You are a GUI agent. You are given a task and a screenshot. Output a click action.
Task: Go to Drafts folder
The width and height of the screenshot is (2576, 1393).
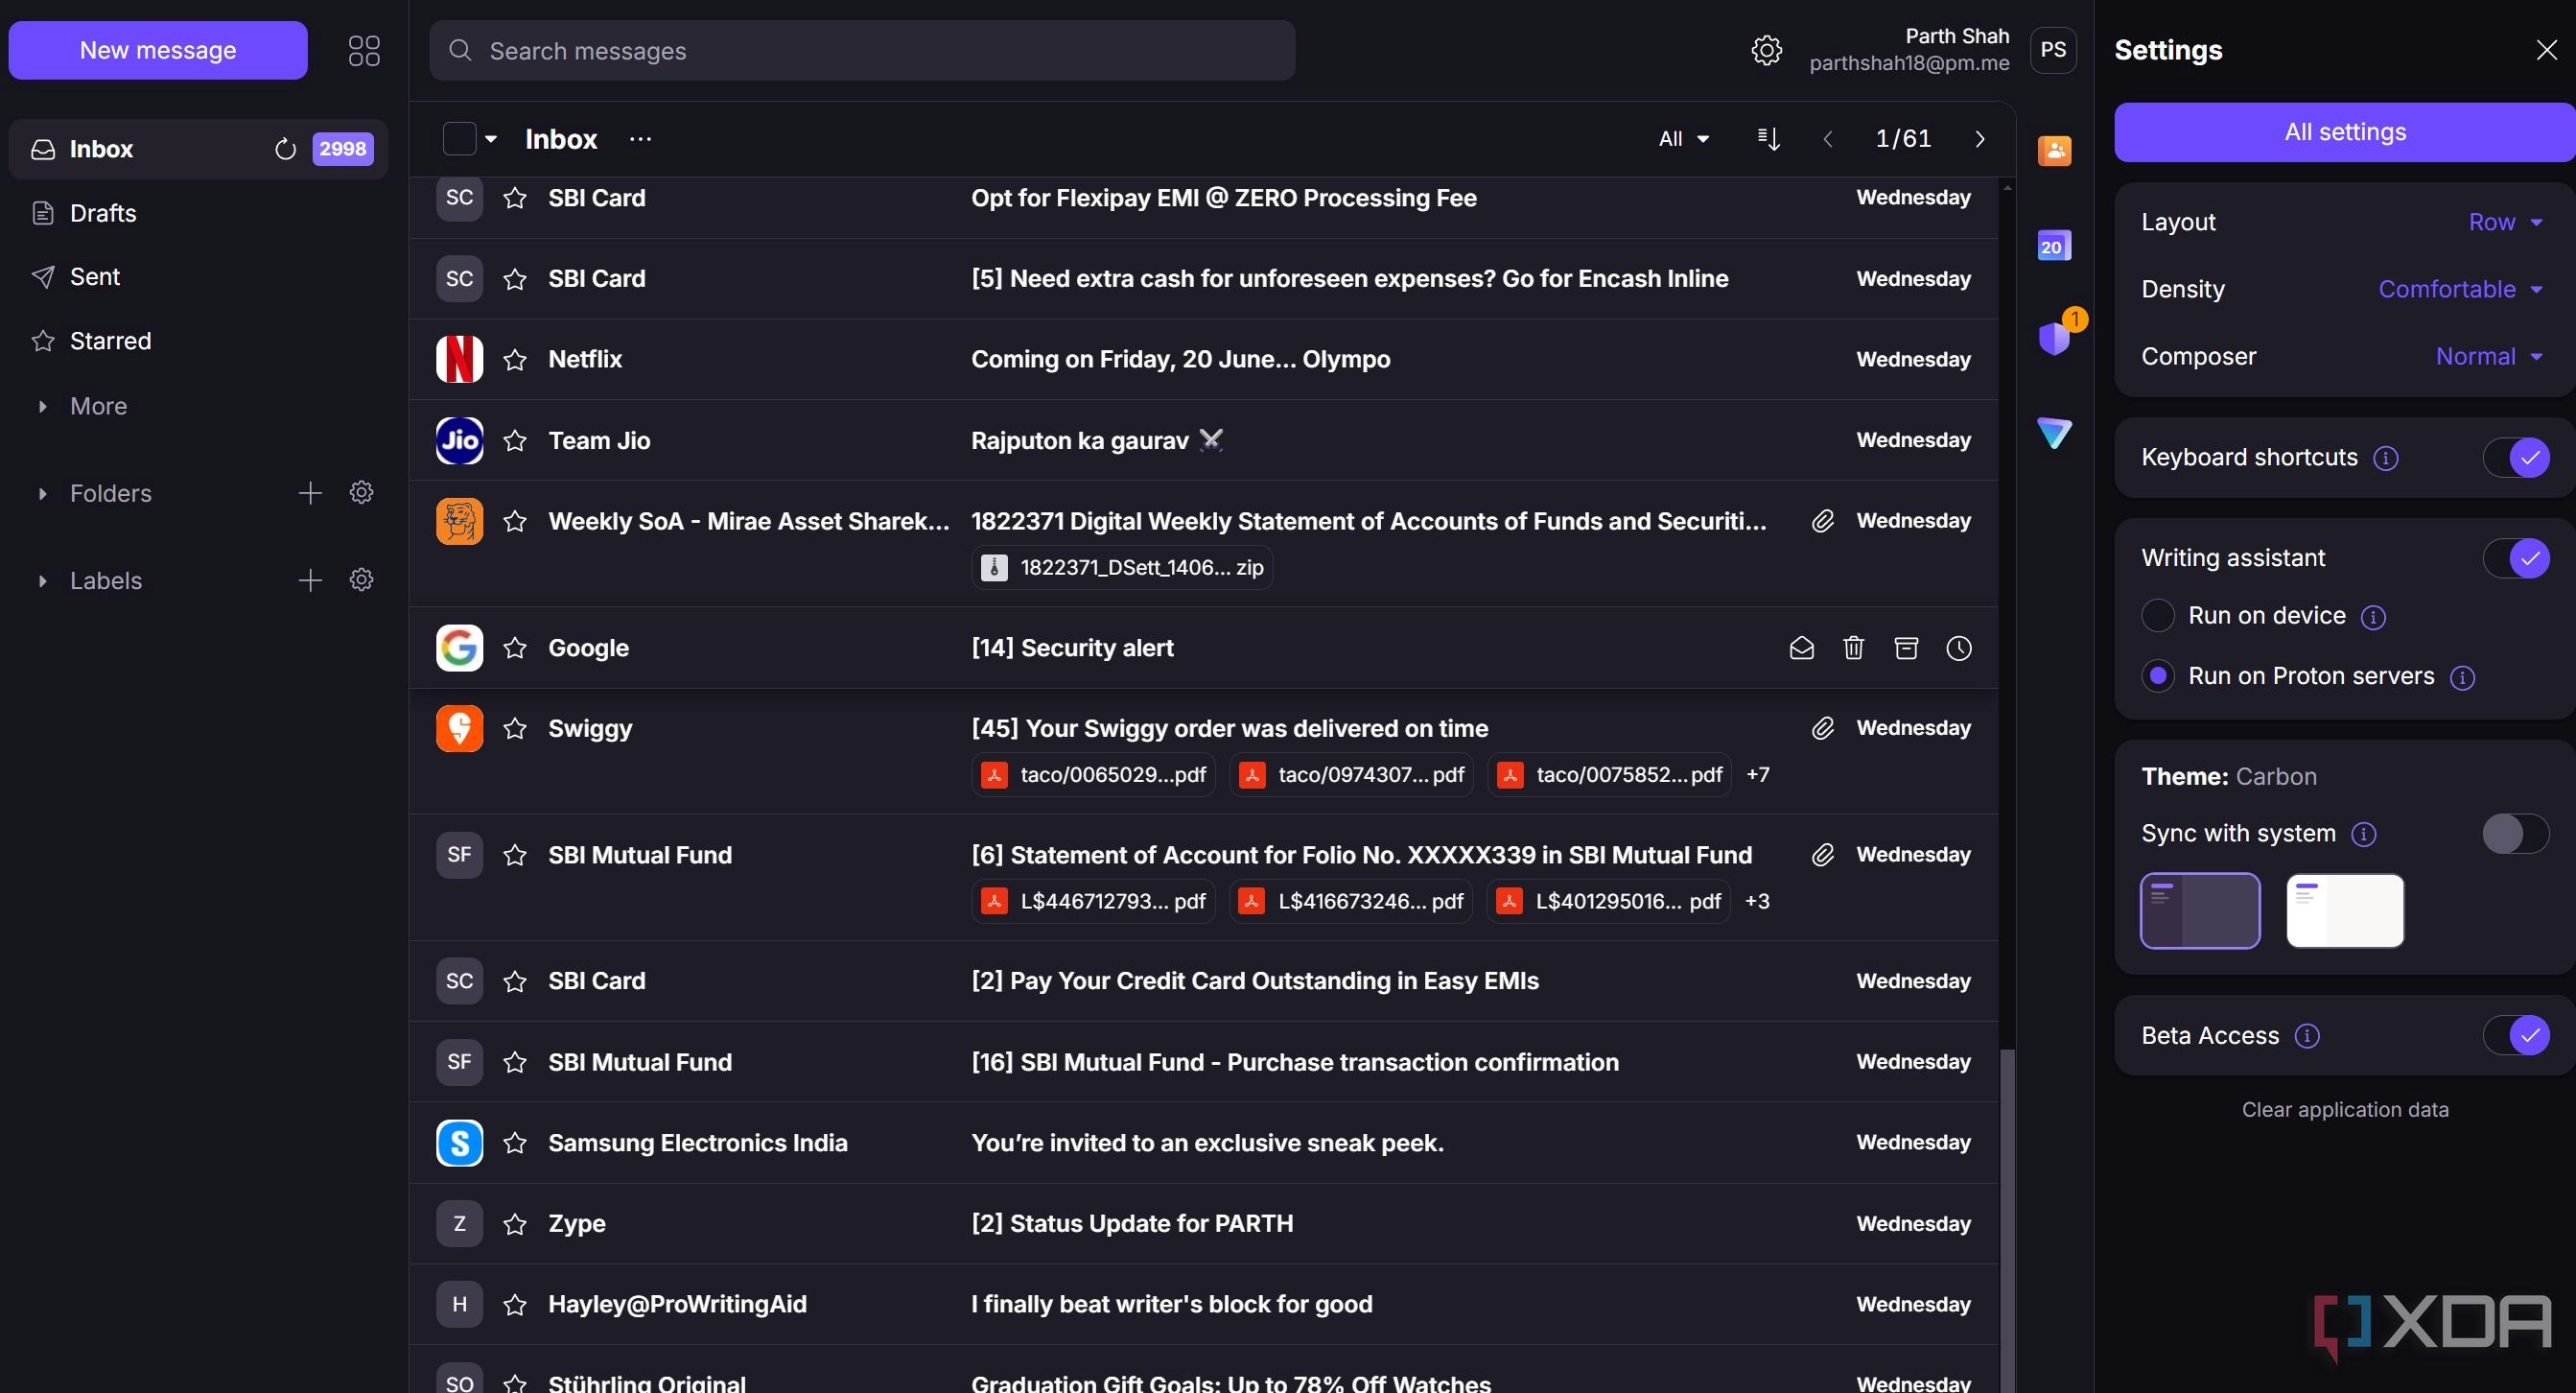(x=198, y=213)
